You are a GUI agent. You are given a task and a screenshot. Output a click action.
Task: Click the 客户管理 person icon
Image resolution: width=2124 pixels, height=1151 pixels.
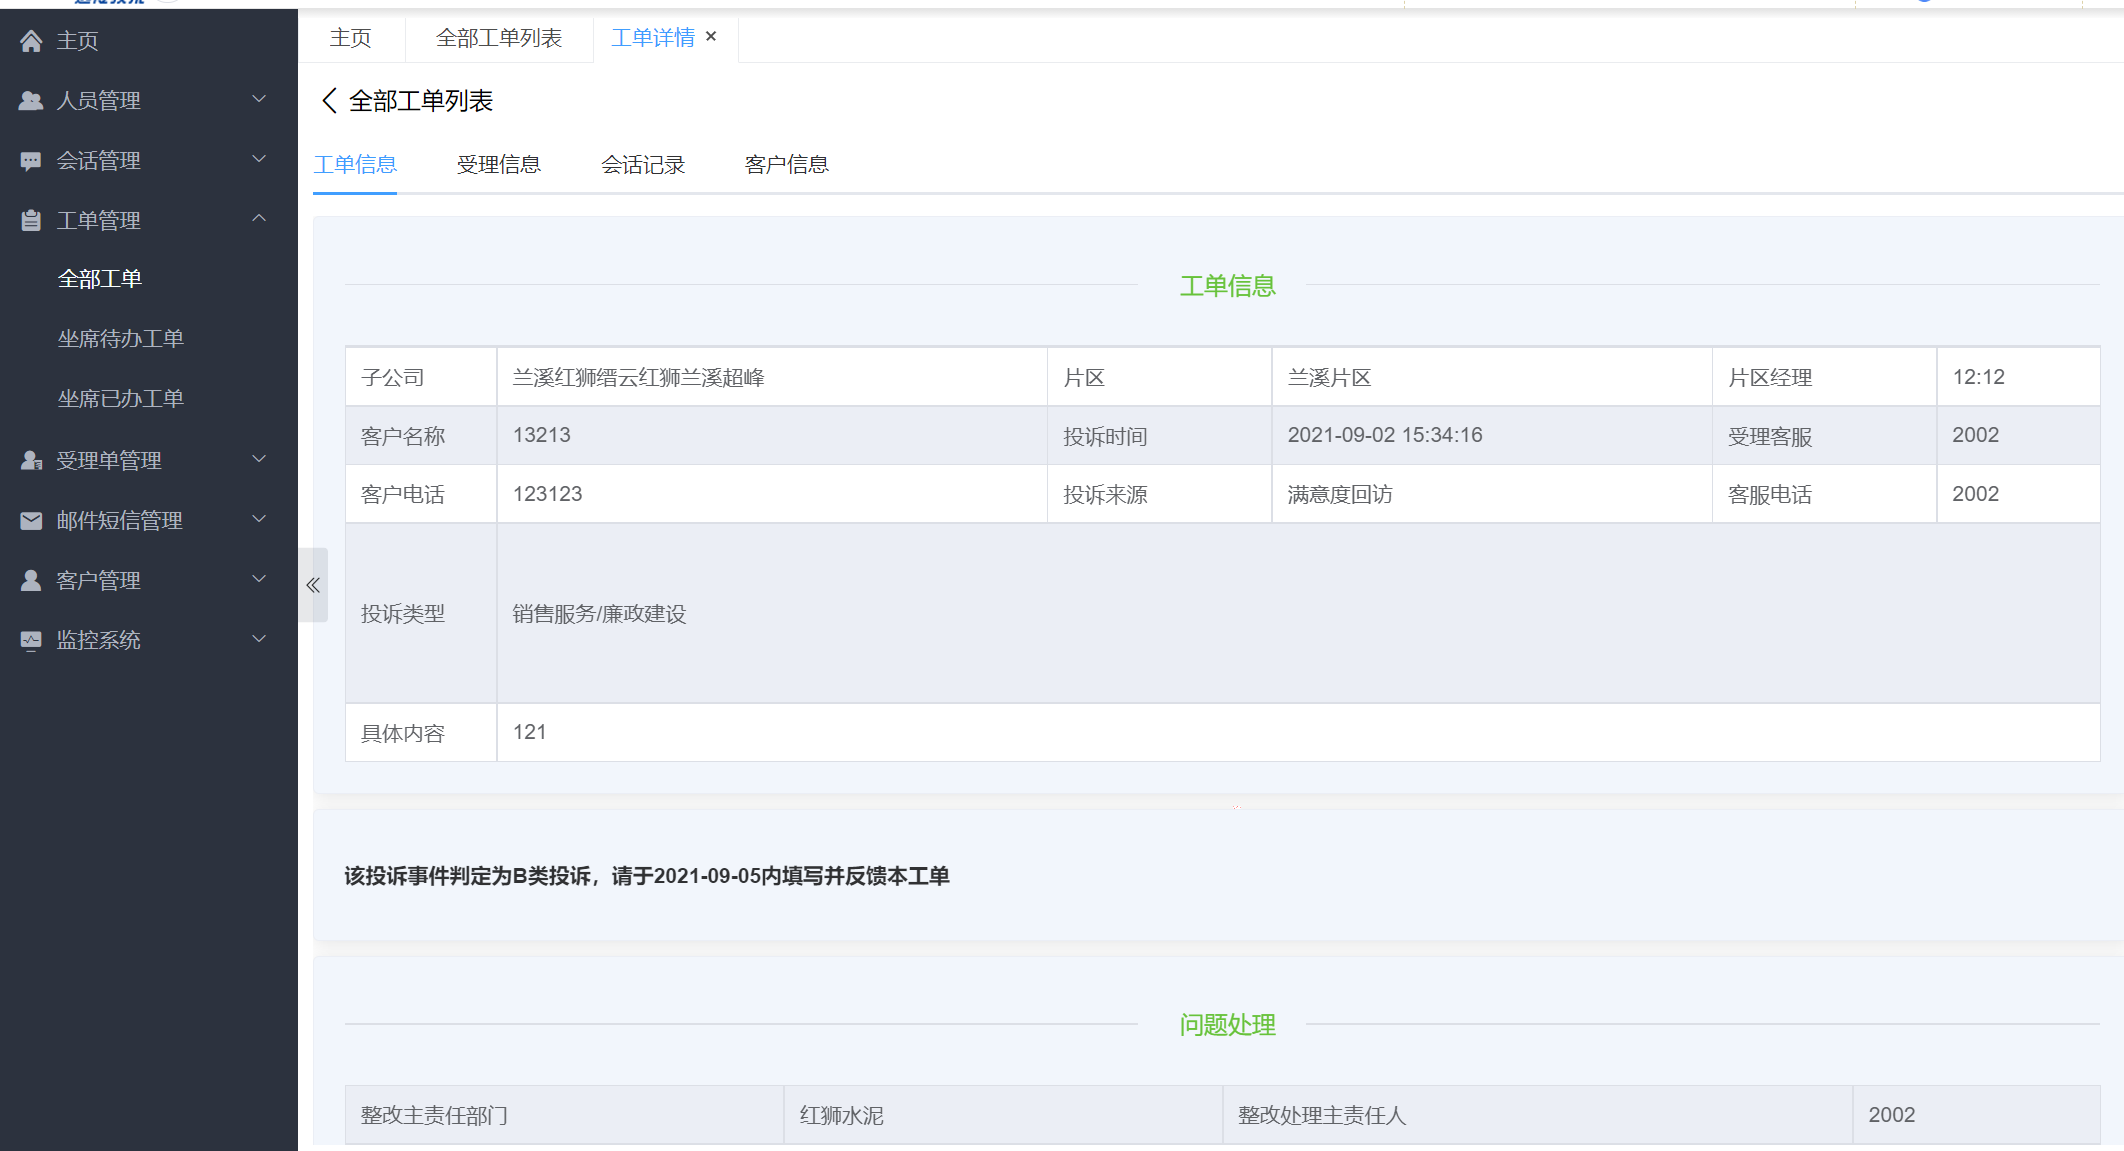31,581
